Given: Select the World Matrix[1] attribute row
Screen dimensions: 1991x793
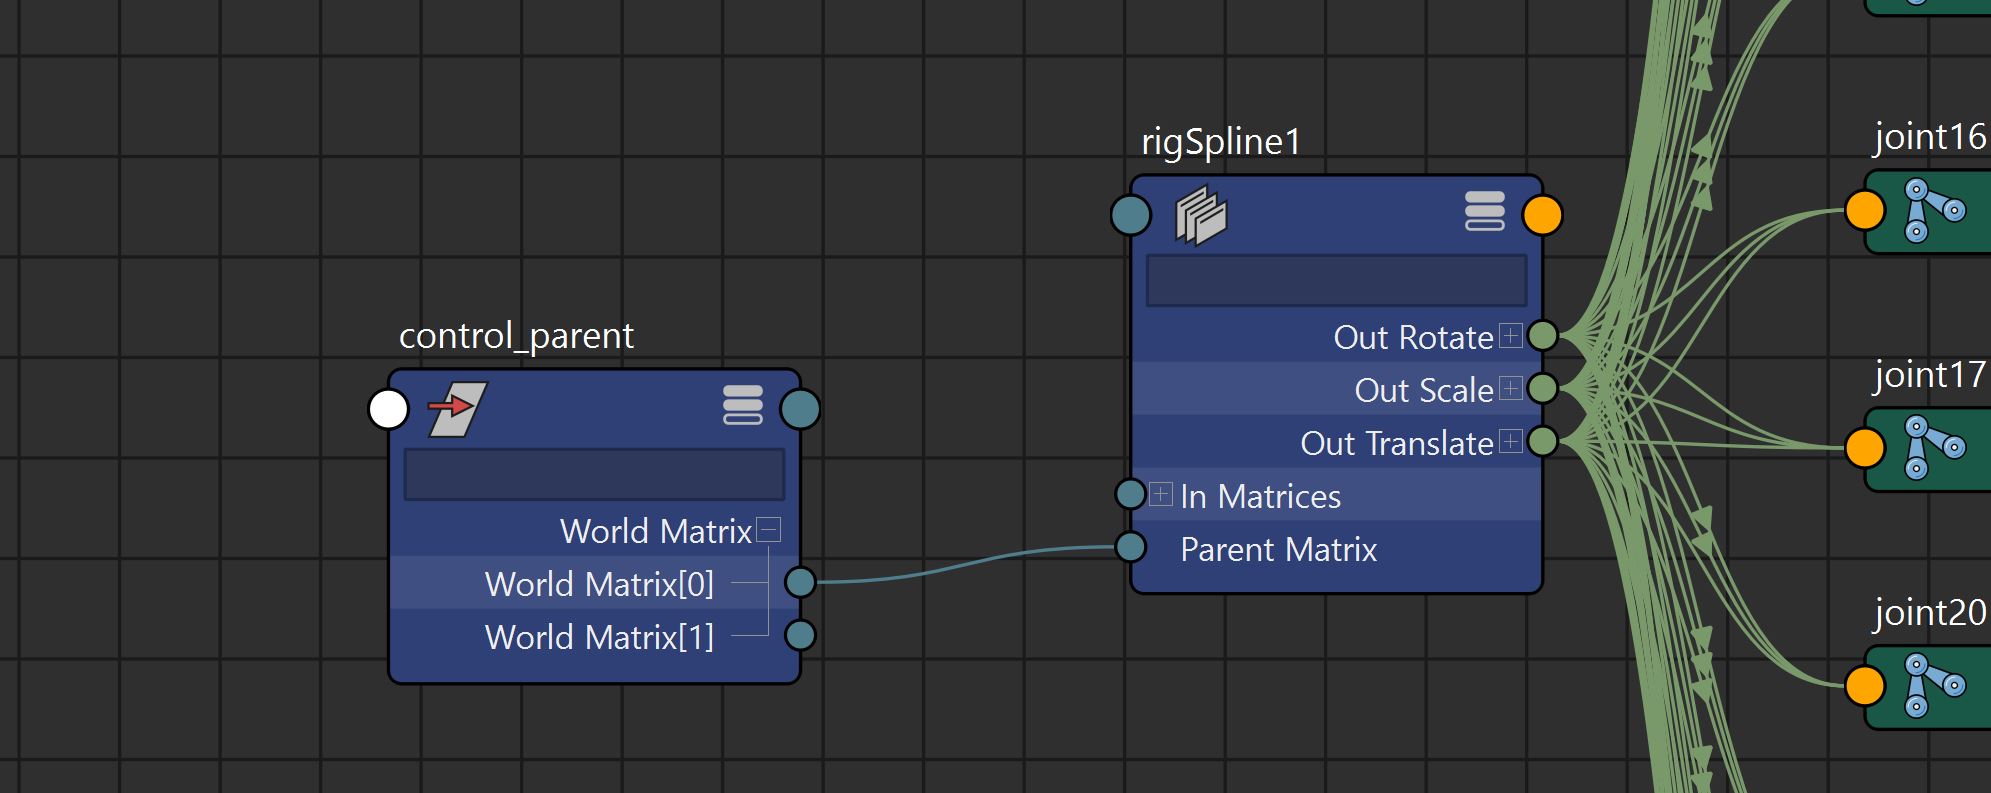Looking at the screenshot, I should click(x=594, y=636).
